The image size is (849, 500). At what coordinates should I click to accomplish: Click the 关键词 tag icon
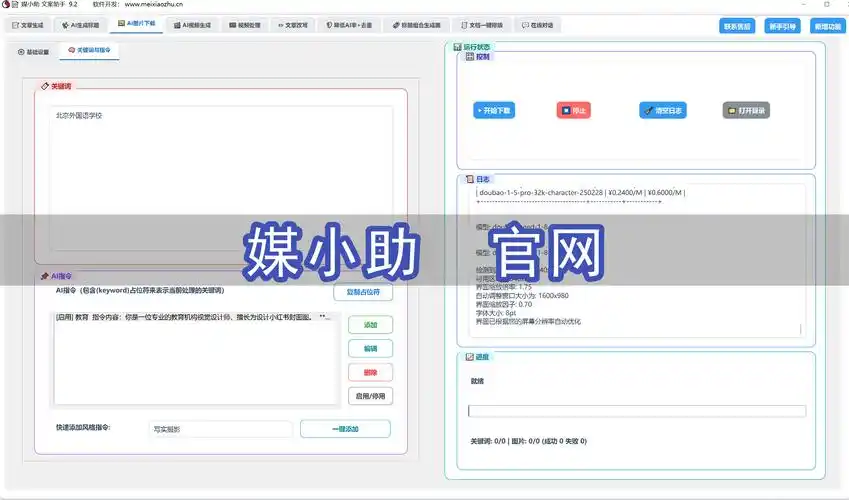tap(45, 86)
